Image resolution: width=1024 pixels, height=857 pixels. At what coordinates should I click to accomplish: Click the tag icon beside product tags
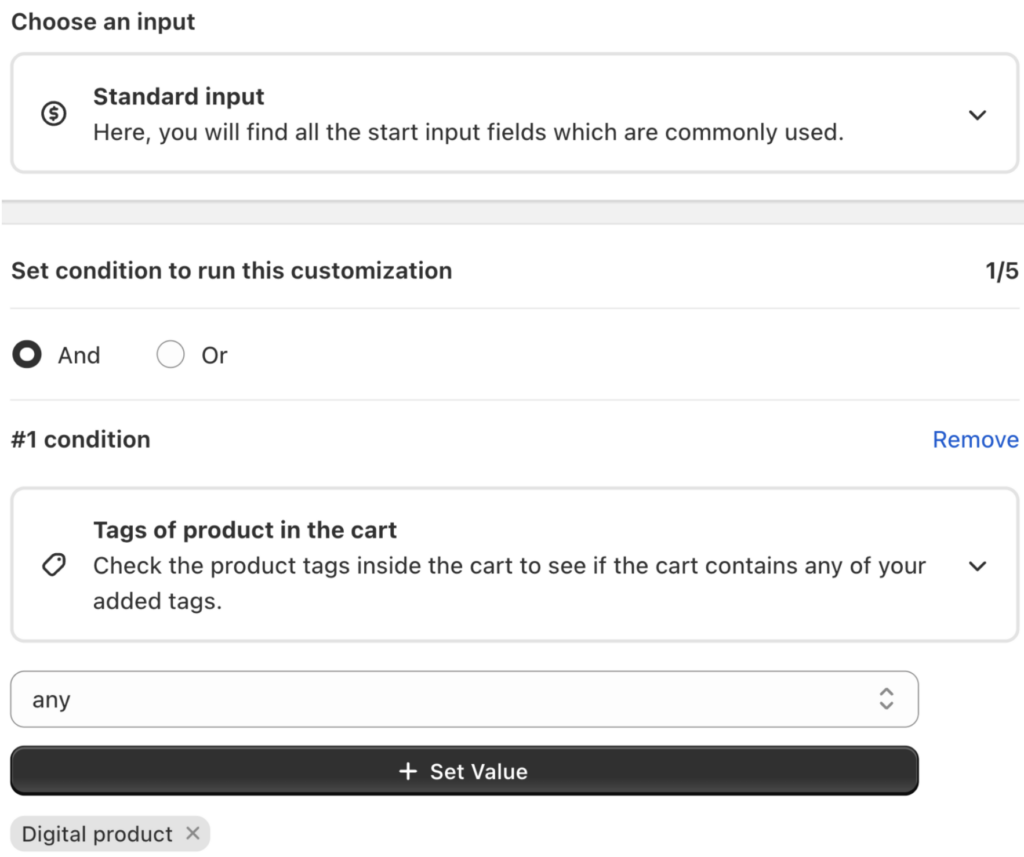[54, 565]
